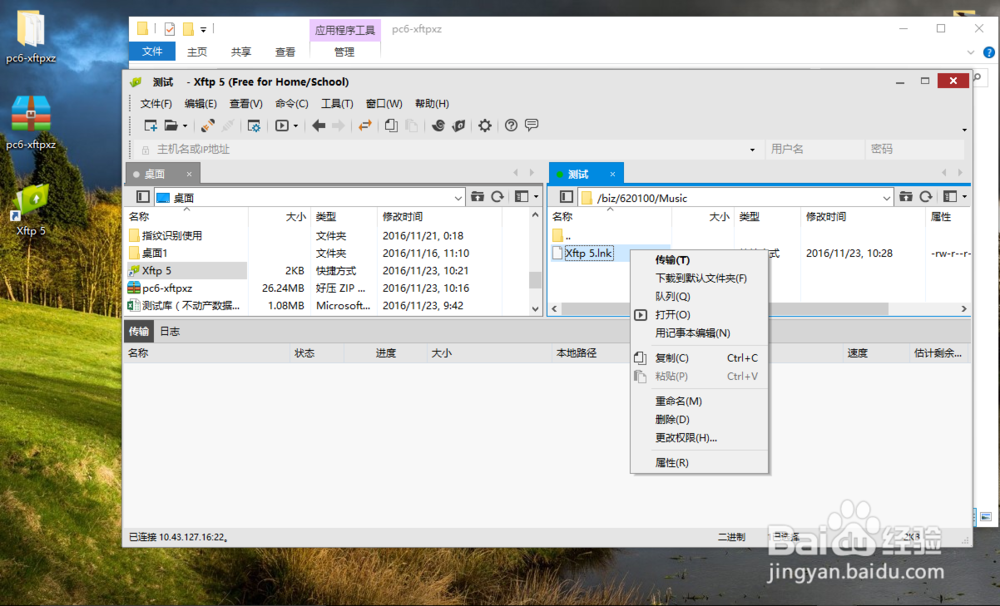Screen dimensions: 1000x606
Task: Click the Connect plug icon
Action: point(208,126)
